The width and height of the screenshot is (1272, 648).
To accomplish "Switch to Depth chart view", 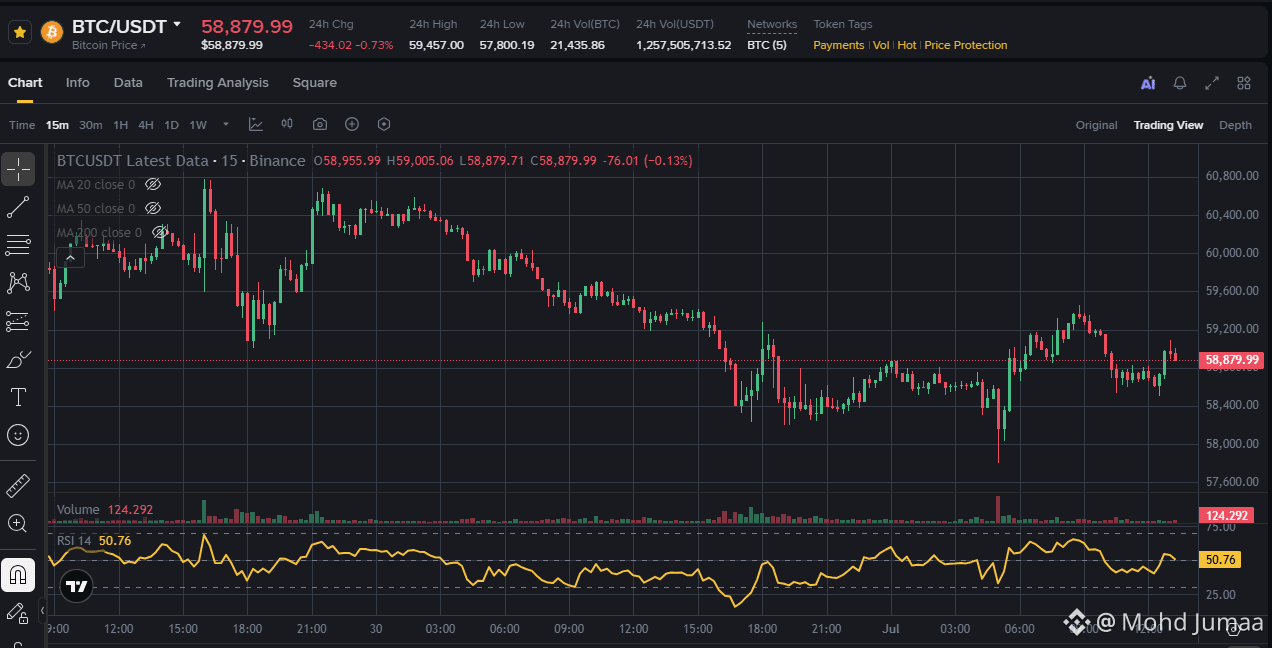I will point(1235,125).
